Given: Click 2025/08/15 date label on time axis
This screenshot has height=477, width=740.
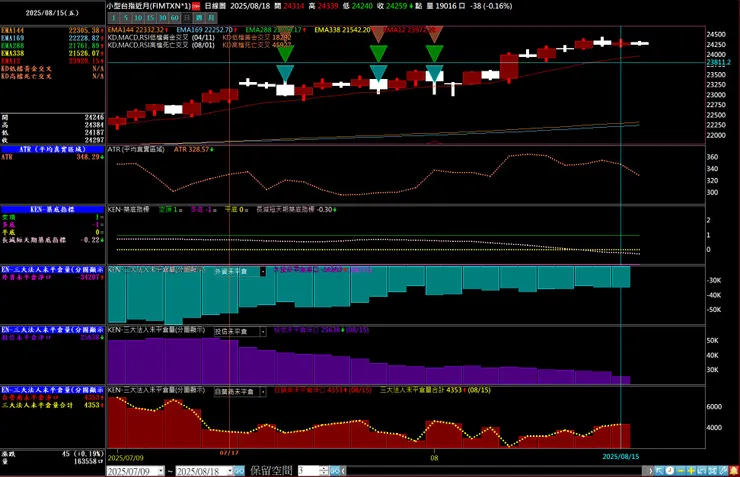Looking at the screenshot, I should (621, 457).
